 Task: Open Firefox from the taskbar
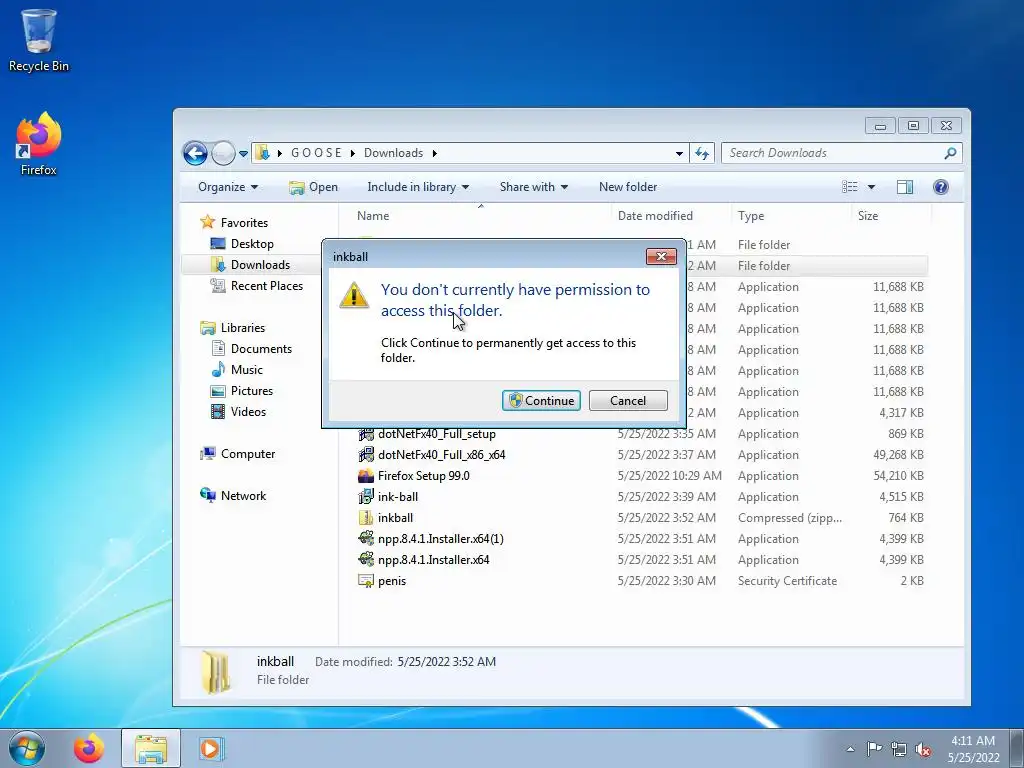pyautogui.click(x=89, y=748)
